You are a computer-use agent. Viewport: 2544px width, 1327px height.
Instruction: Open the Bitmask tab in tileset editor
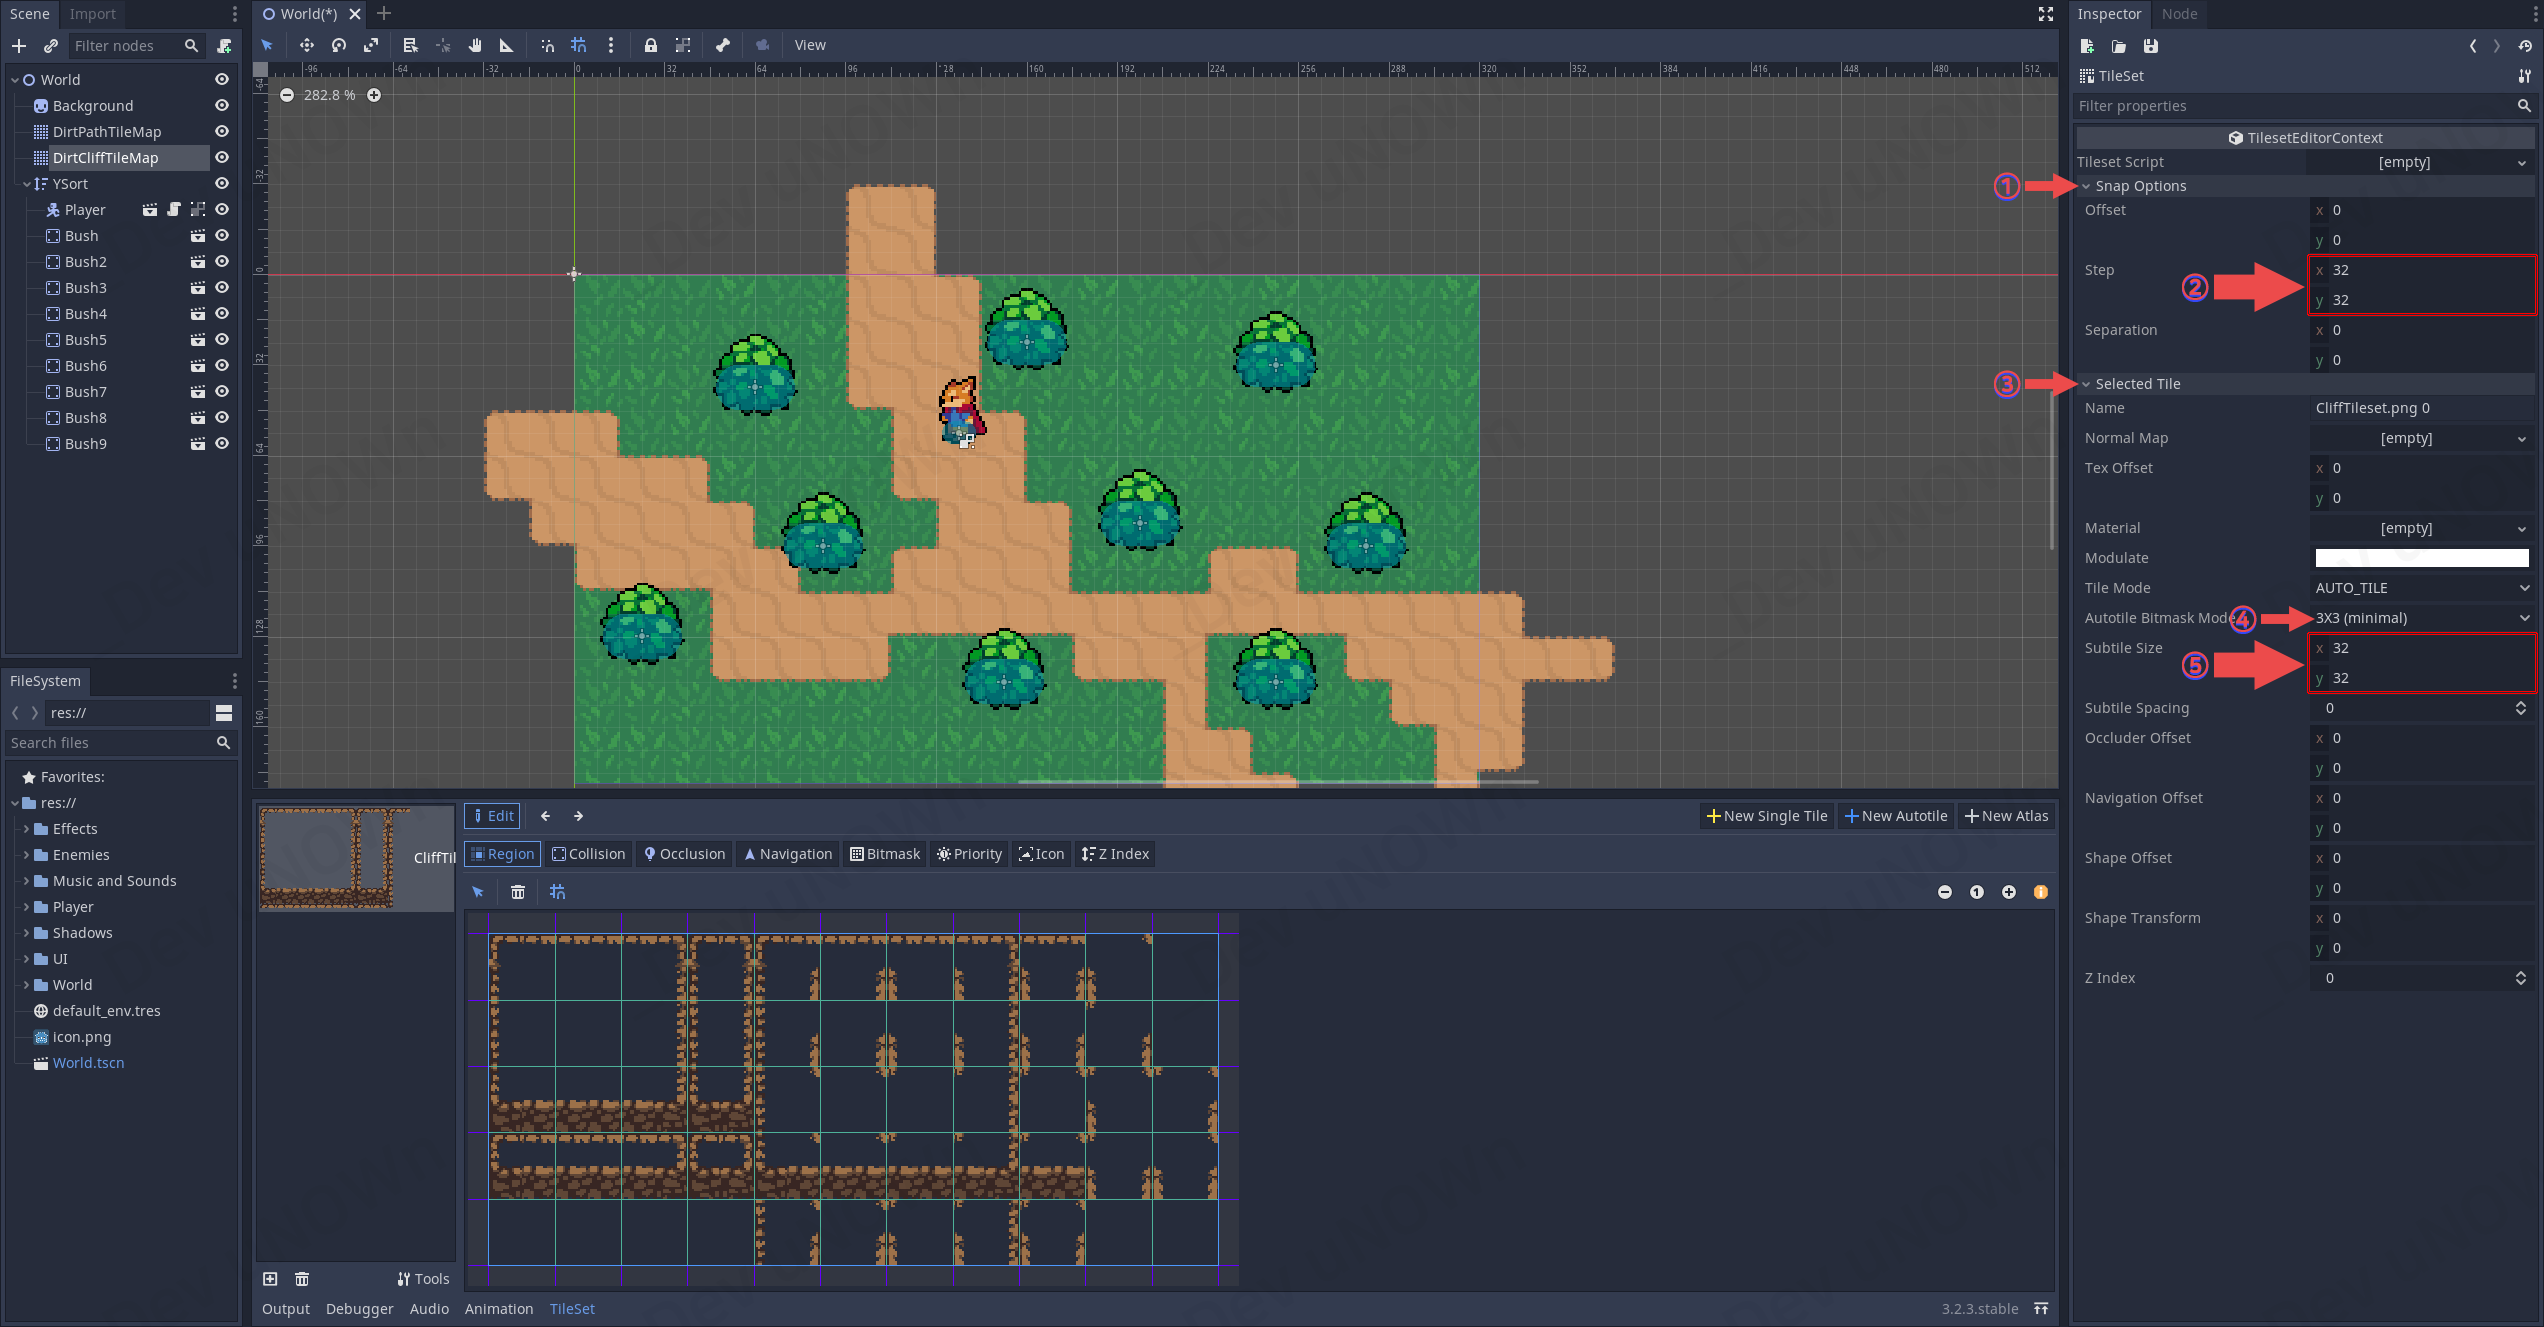[x=885, y=854]
